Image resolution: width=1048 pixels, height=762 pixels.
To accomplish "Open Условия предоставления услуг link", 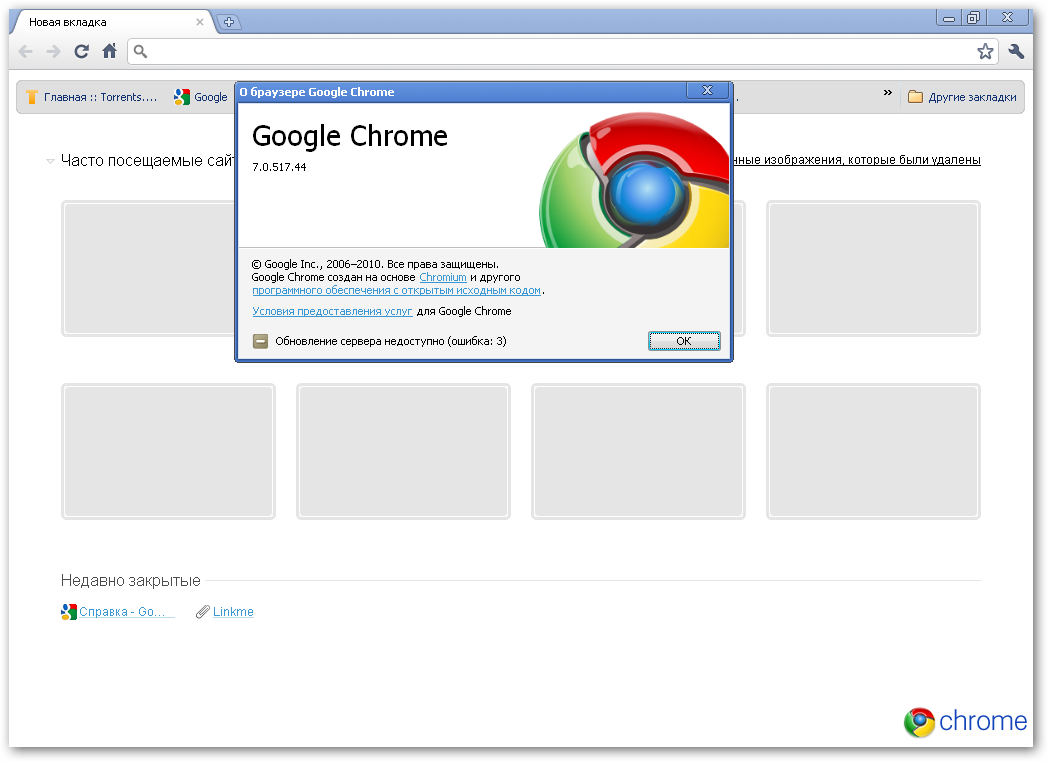I will (x=332, y=311).
